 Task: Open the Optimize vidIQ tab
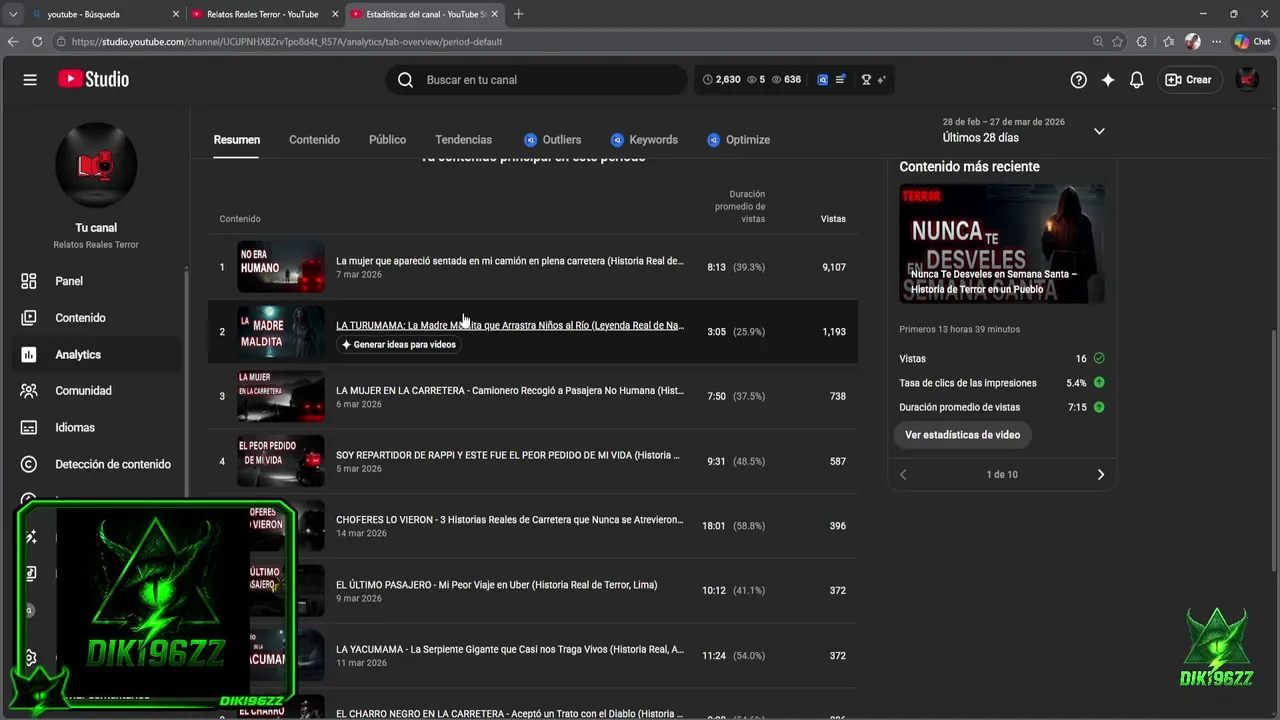738,140
